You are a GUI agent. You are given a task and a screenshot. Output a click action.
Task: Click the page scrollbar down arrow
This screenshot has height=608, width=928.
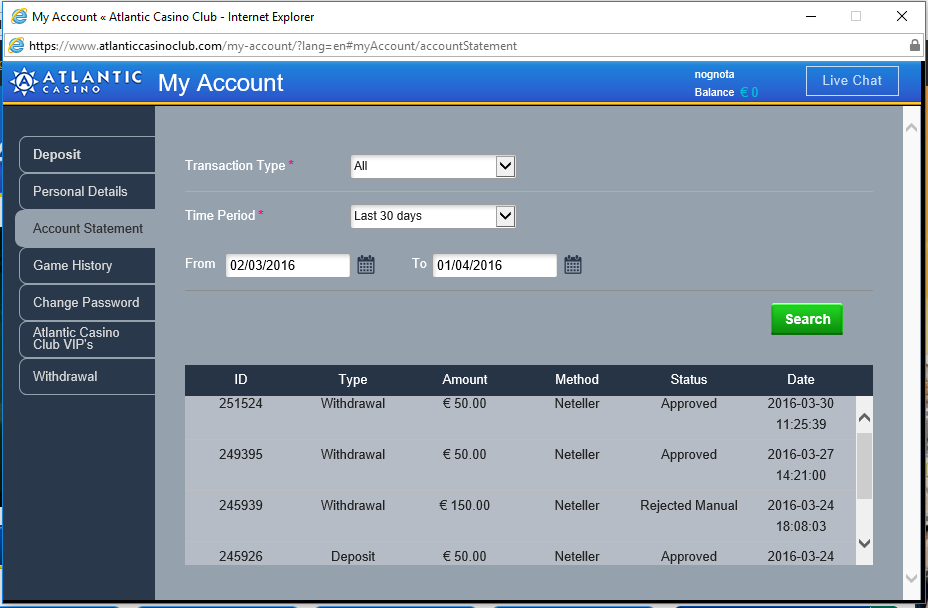(x=911, y=578)
